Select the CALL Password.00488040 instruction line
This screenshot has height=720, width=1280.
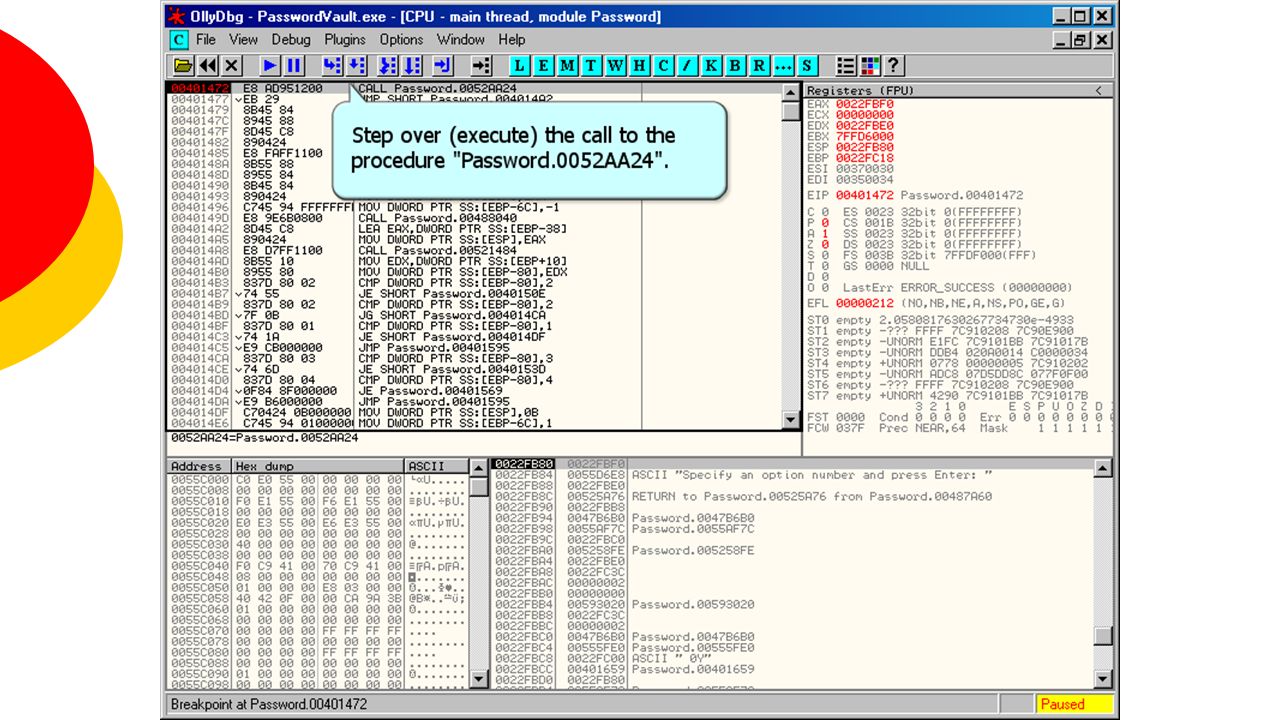(x=473, y=218)
